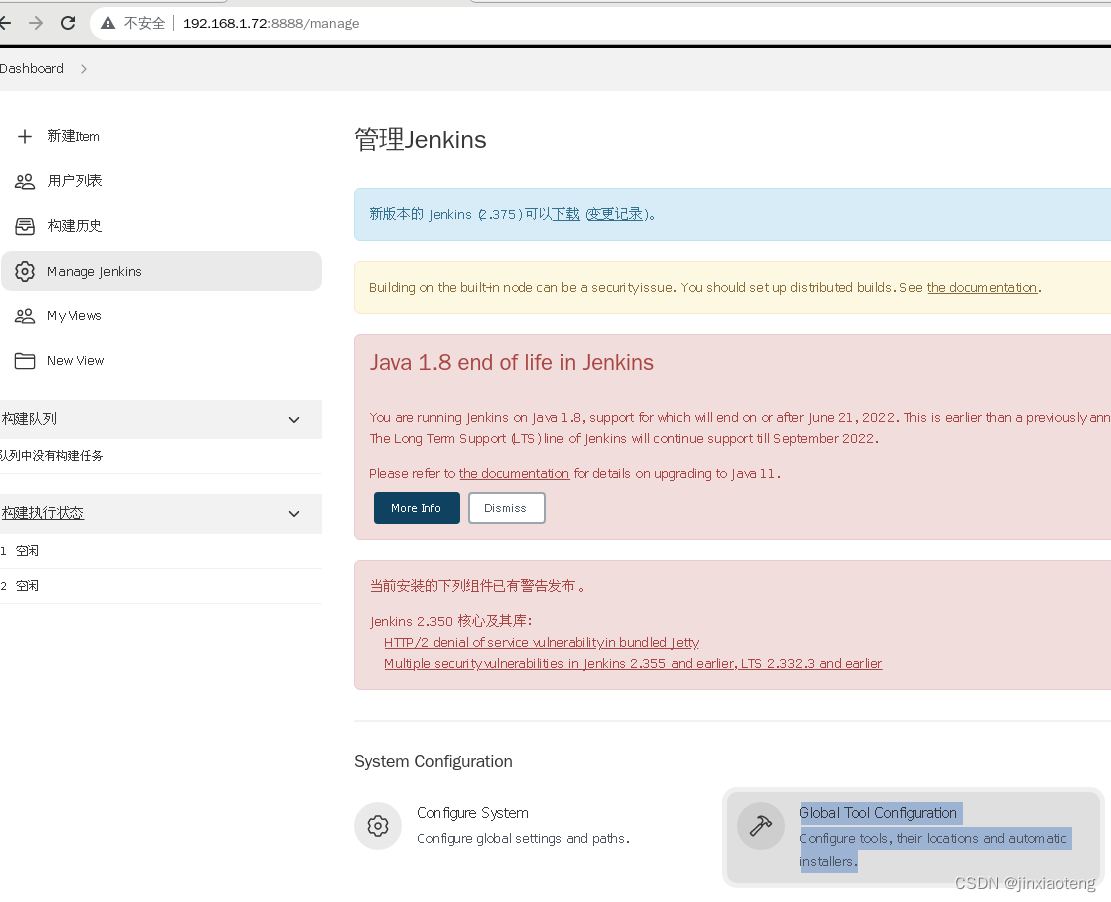Viewport: 1111px width, 902px height.
Task: Open the documentation link for Java 11 upgrade
Action: (514, 473)
